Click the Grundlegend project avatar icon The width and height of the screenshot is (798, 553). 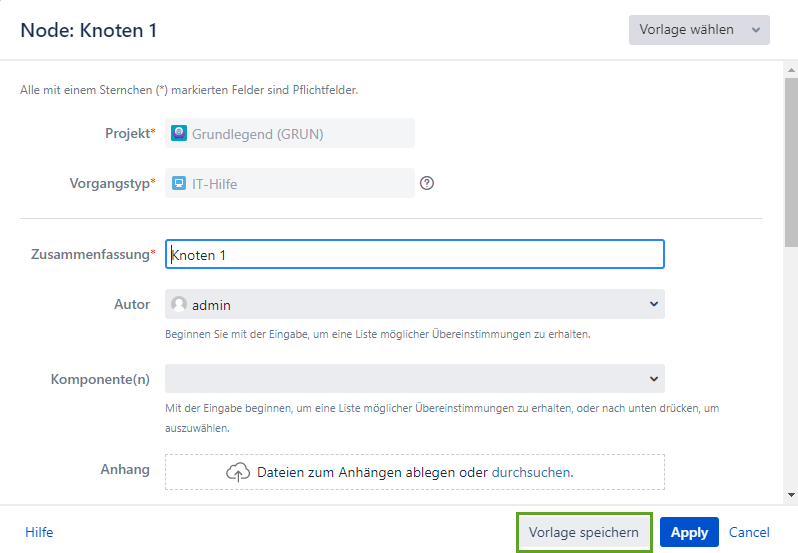click(179, 133)
